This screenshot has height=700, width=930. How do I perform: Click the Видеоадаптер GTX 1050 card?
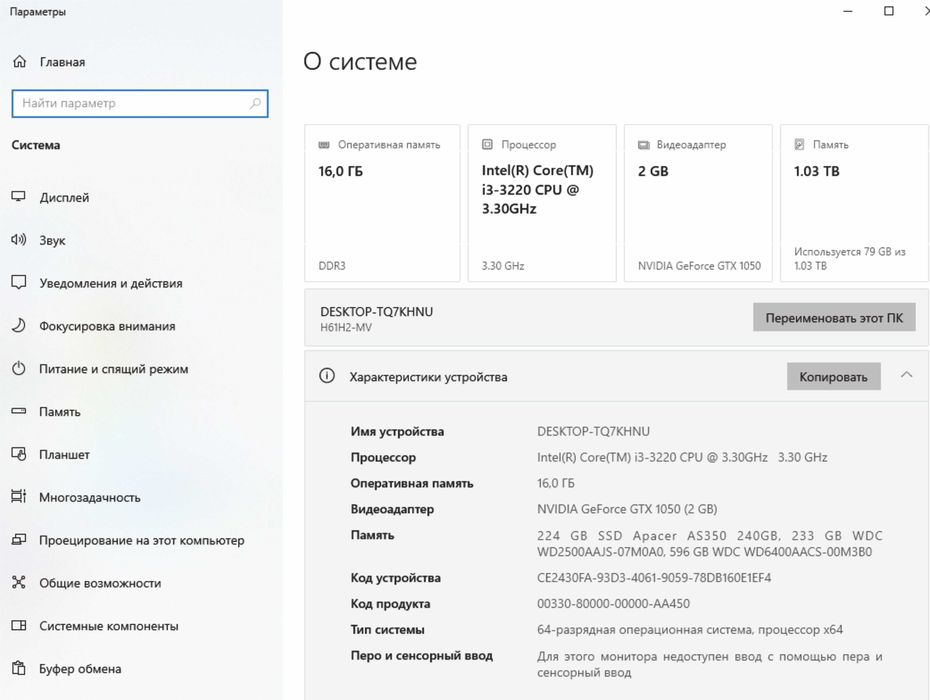point(698,203)
